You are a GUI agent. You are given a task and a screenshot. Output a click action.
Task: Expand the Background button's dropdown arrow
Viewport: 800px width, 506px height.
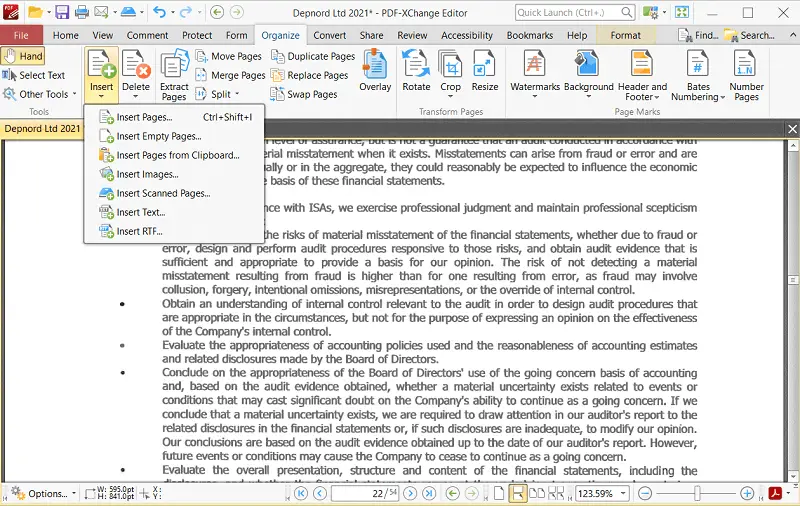pos(588,97)
